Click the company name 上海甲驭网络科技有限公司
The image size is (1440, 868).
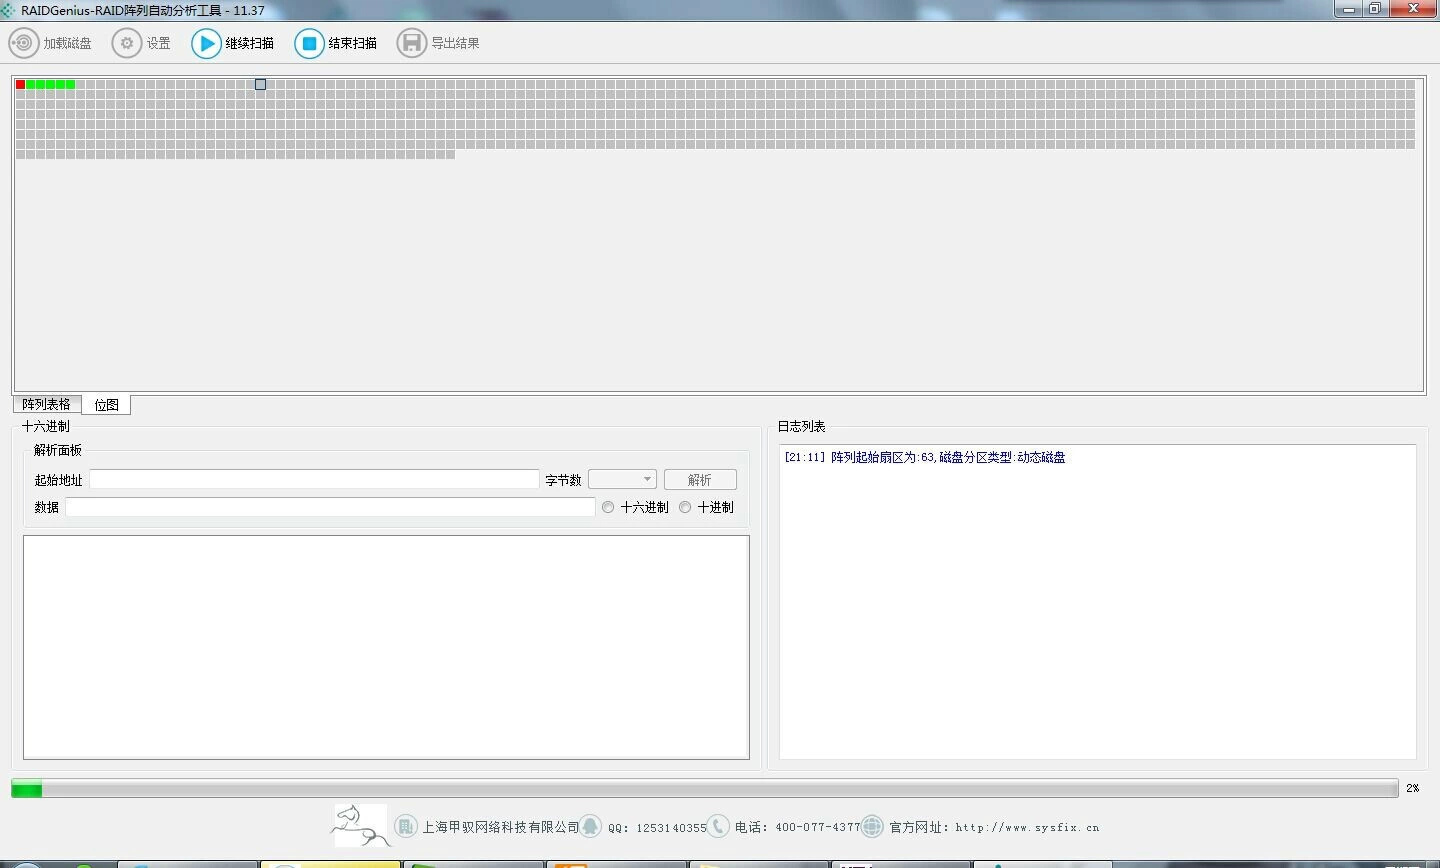coord(501,827)
